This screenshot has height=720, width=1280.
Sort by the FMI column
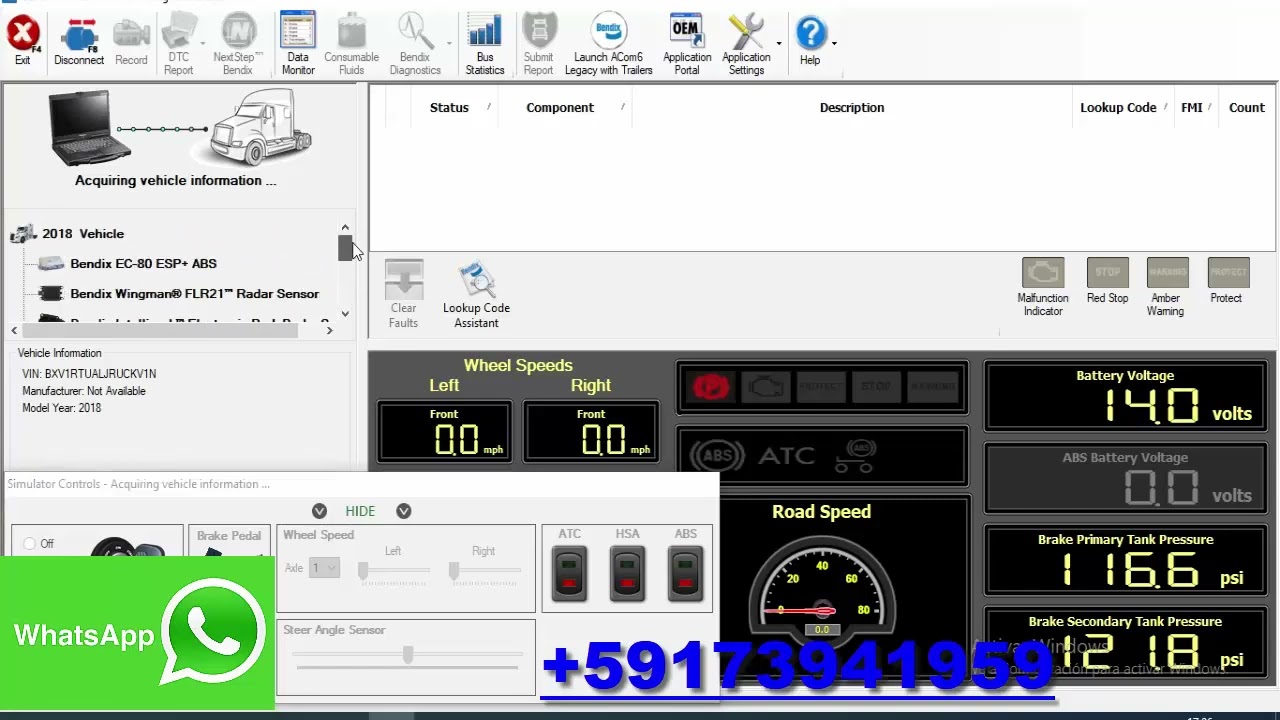coord(1192,107)
